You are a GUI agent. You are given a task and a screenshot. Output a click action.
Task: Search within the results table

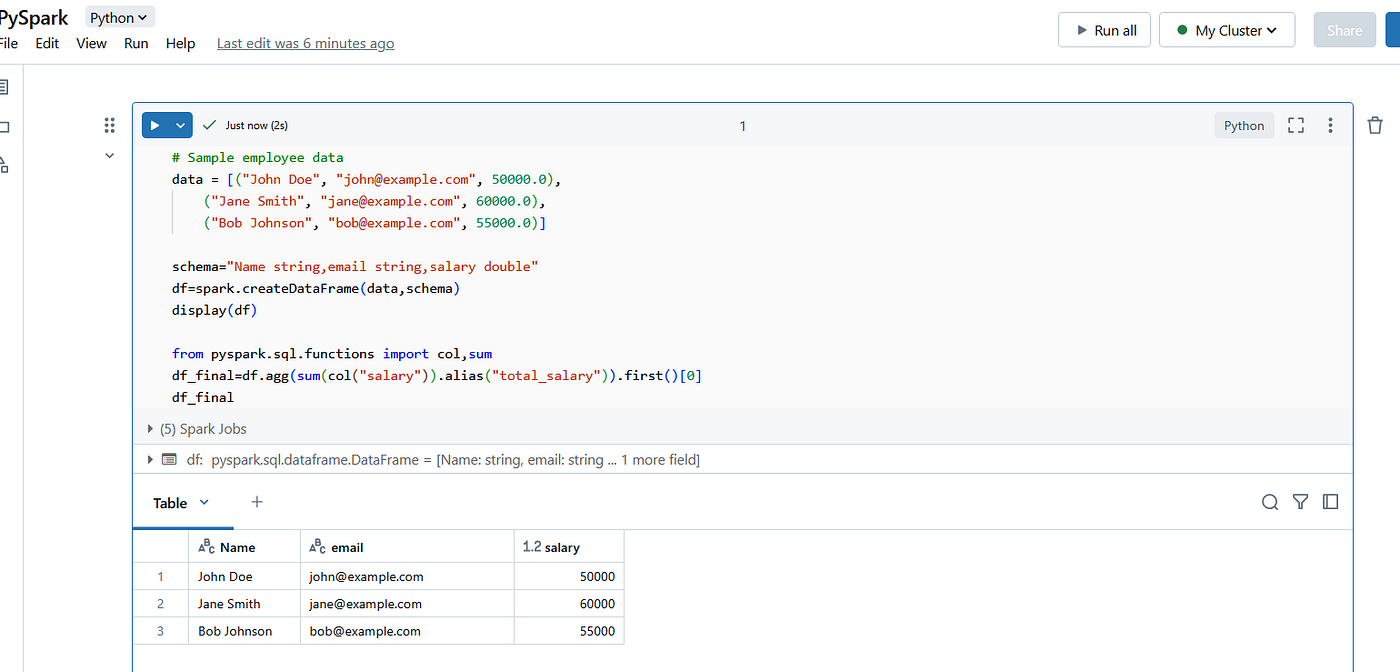[1270, 502]
